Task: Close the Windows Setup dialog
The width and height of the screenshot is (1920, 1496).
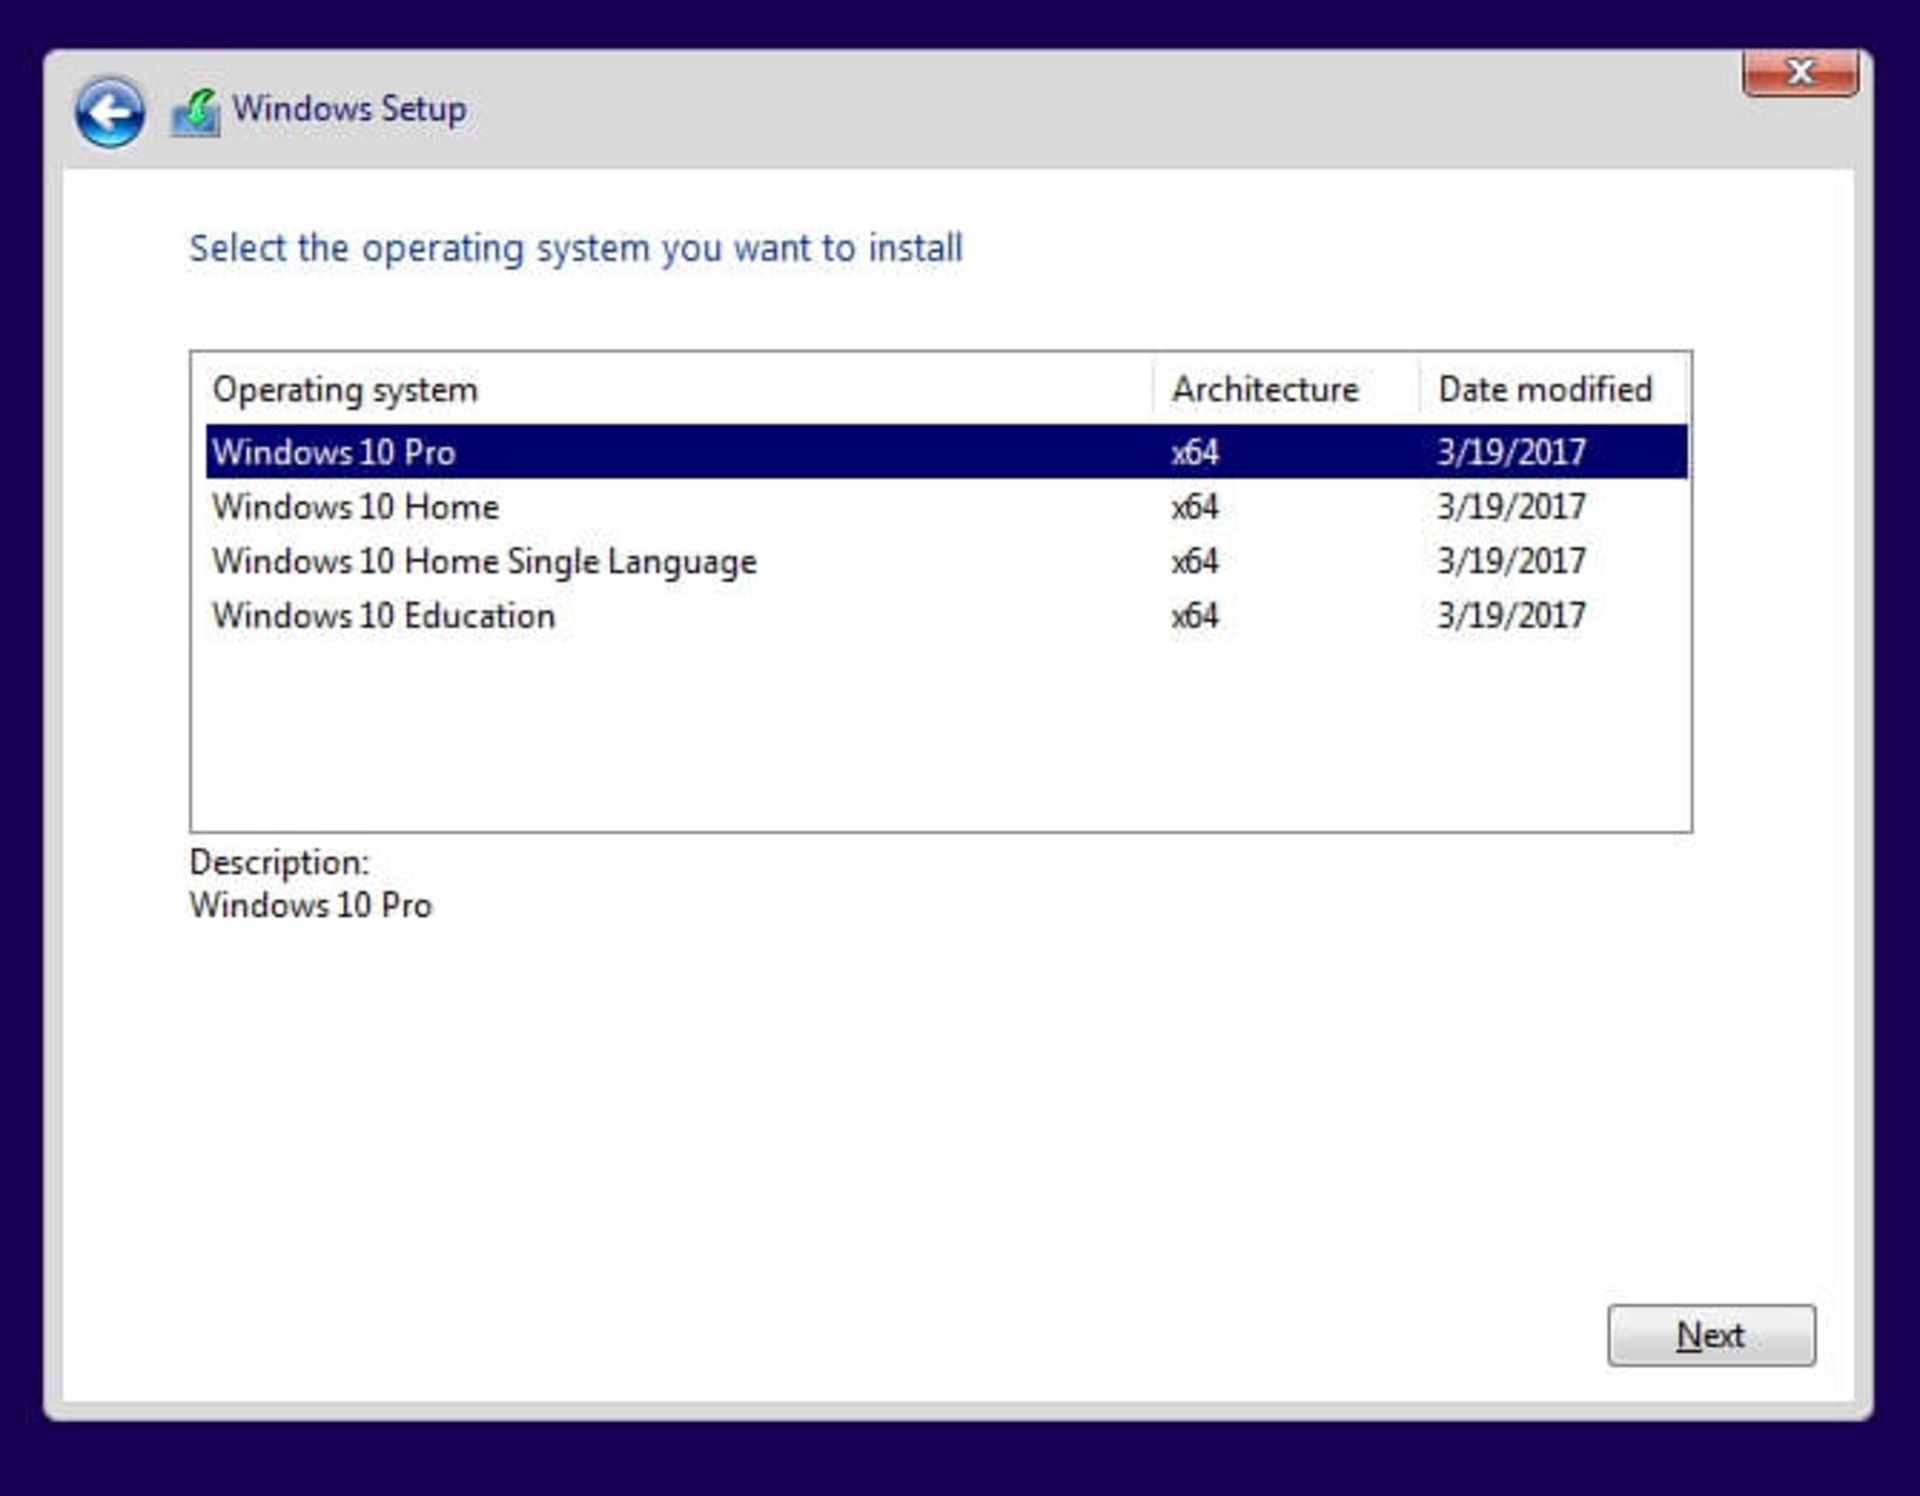Action: (1800, 73)
